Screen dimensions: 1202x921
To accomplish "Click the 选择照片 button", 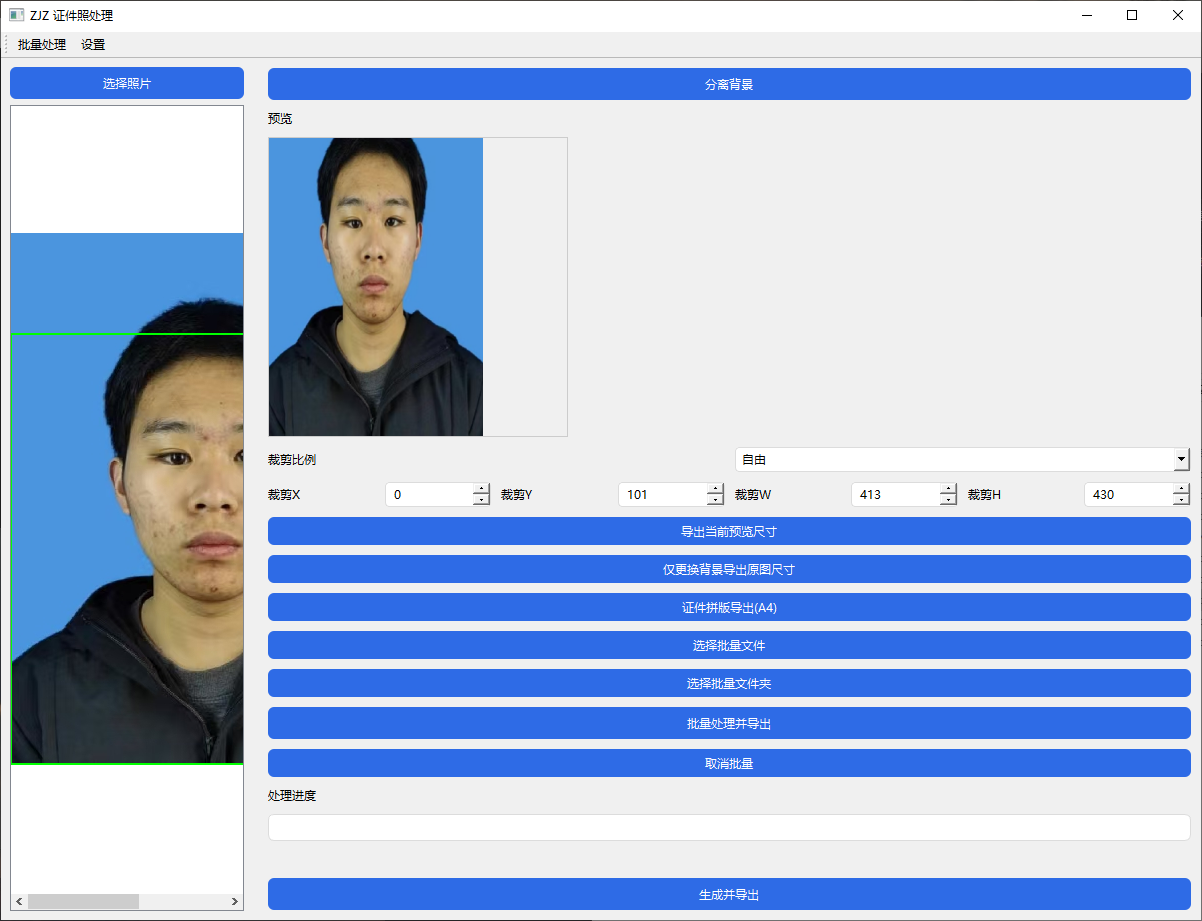I will tap(126, 83).
